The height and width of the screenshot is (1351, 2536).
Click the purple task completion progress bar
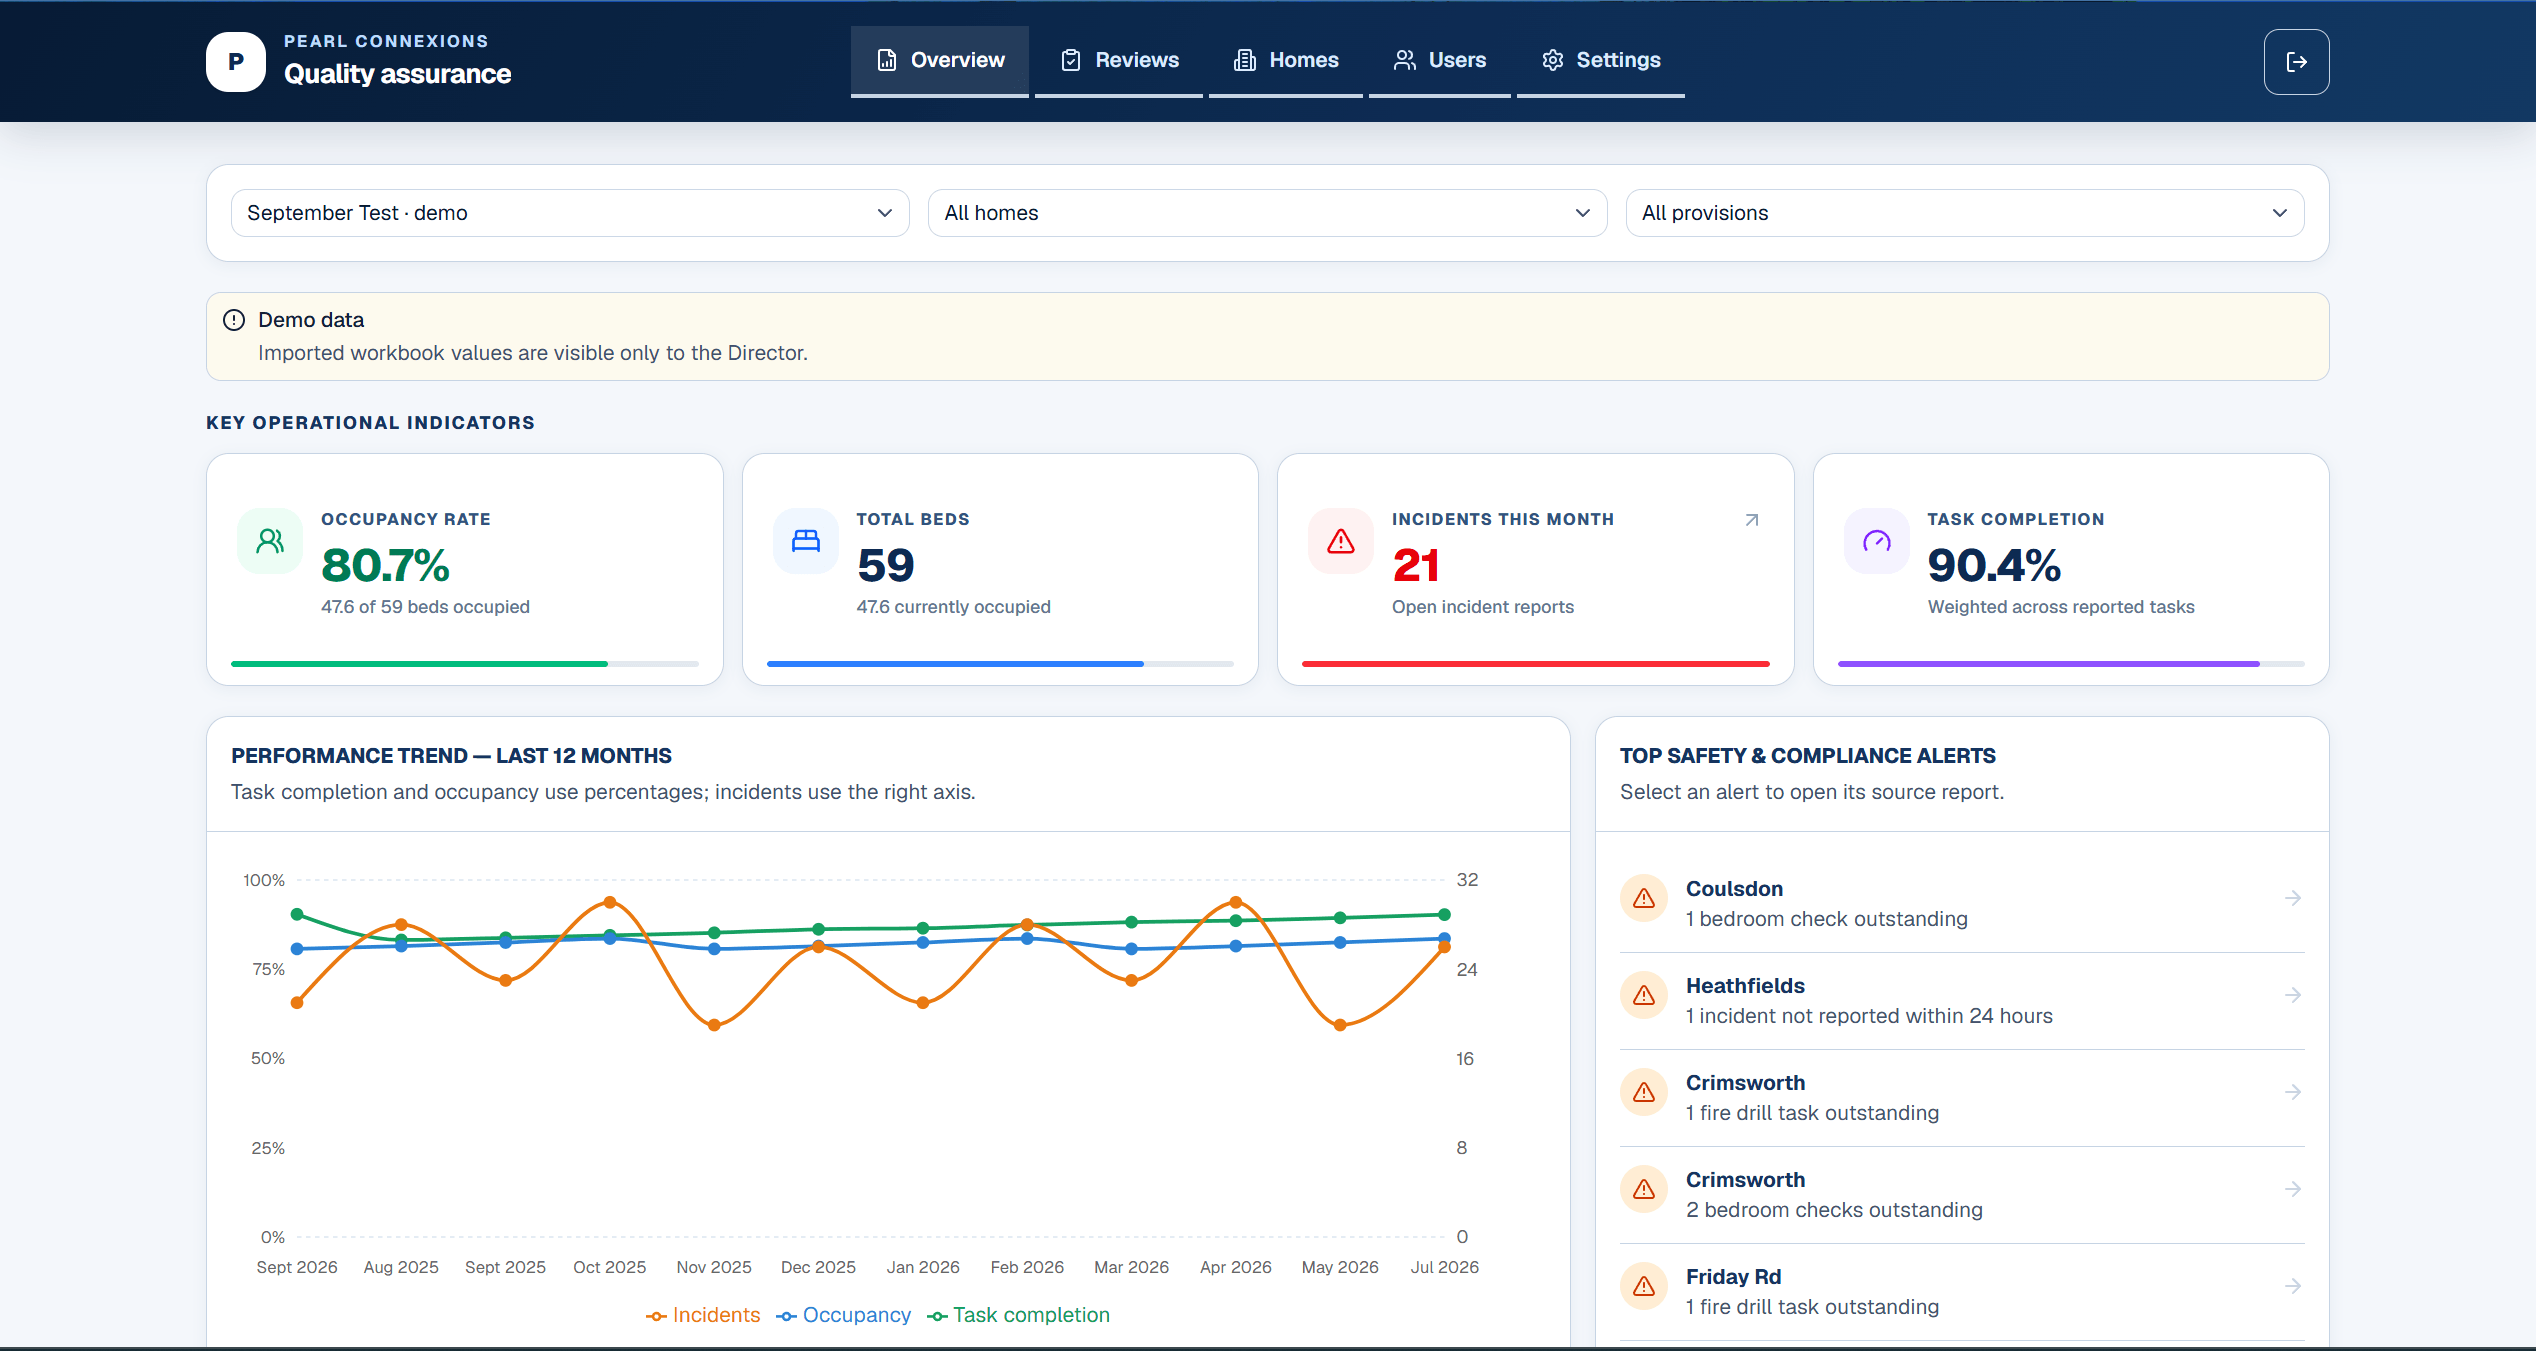(2071, 664)
